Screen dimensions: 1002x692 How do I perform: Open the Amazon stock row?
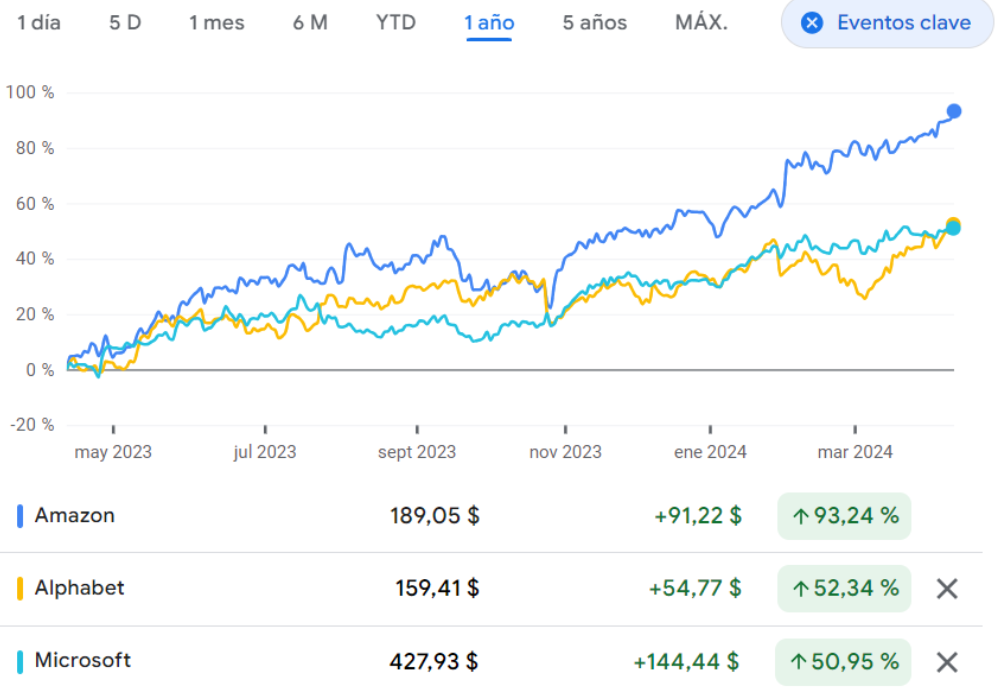click(75, 516)
